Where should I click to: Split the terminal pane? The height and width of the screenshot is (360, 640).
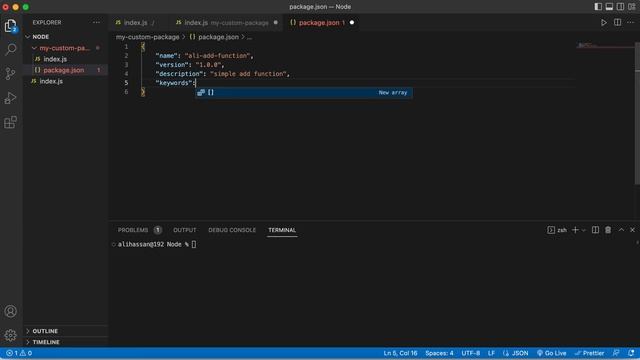click(596, 230)
